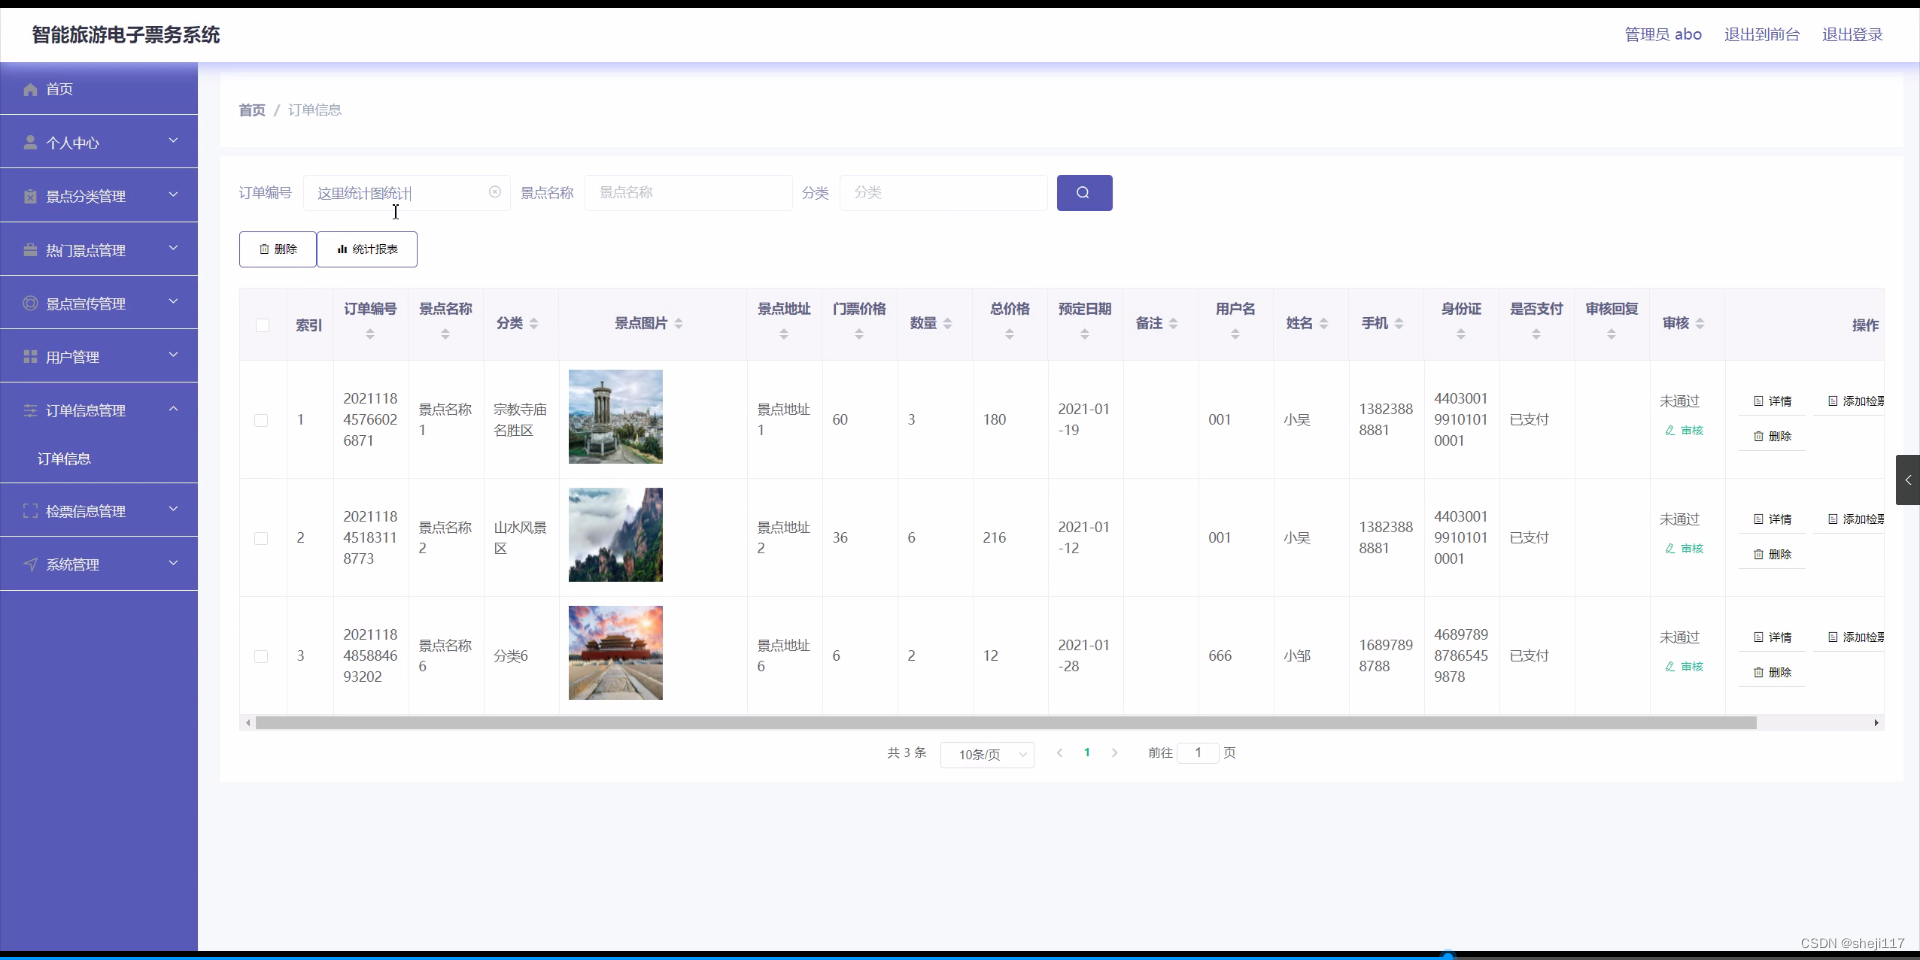Check the checkbox for order 202111845766026871

tap(261, 420)
